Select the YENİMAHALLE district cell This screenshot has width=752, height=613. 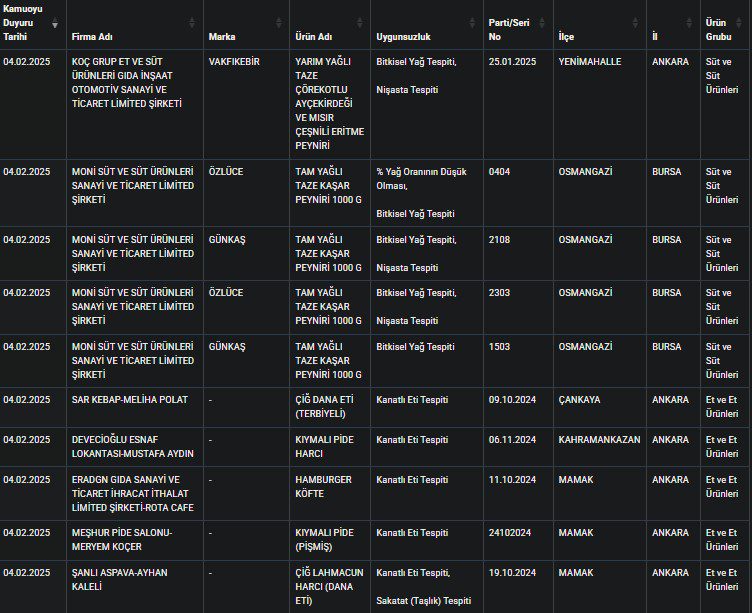coord(589,62)
